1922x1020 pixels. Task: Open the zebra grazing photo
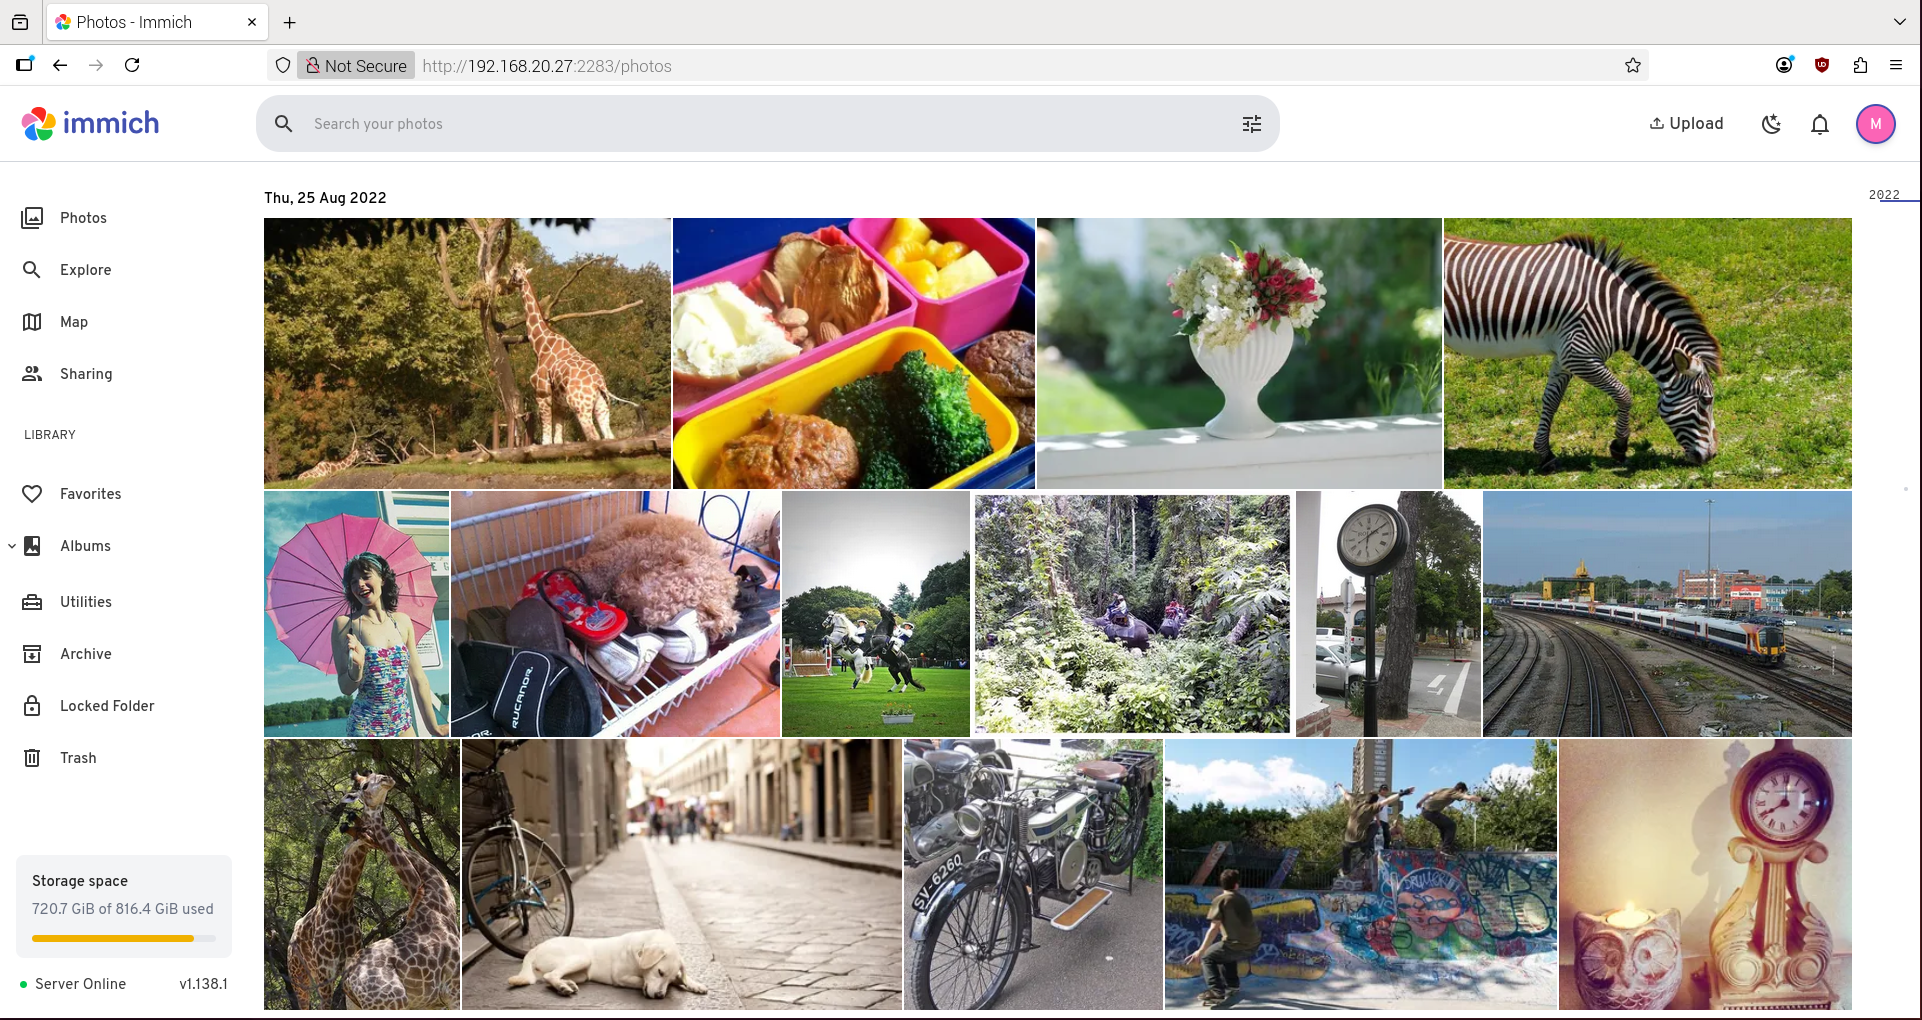pyautogui.click(x=1647, y=353)
